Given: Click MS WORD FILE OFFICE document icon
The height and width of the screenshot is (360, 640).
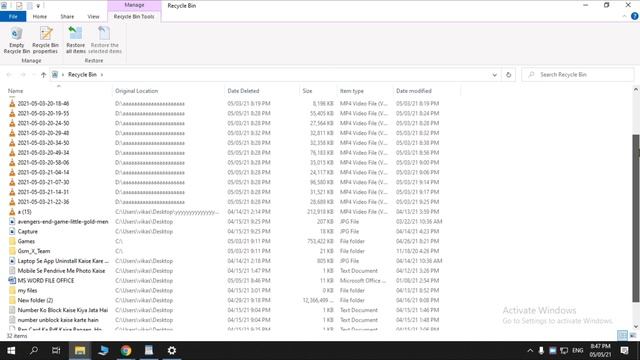Looking at the screenshot, I should click(x=12, y=280).
